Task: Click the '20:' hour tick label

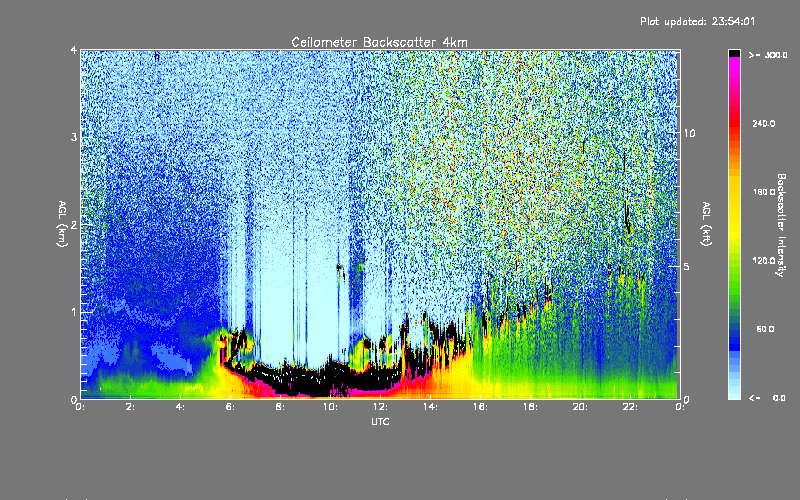Action: [580, 407]
